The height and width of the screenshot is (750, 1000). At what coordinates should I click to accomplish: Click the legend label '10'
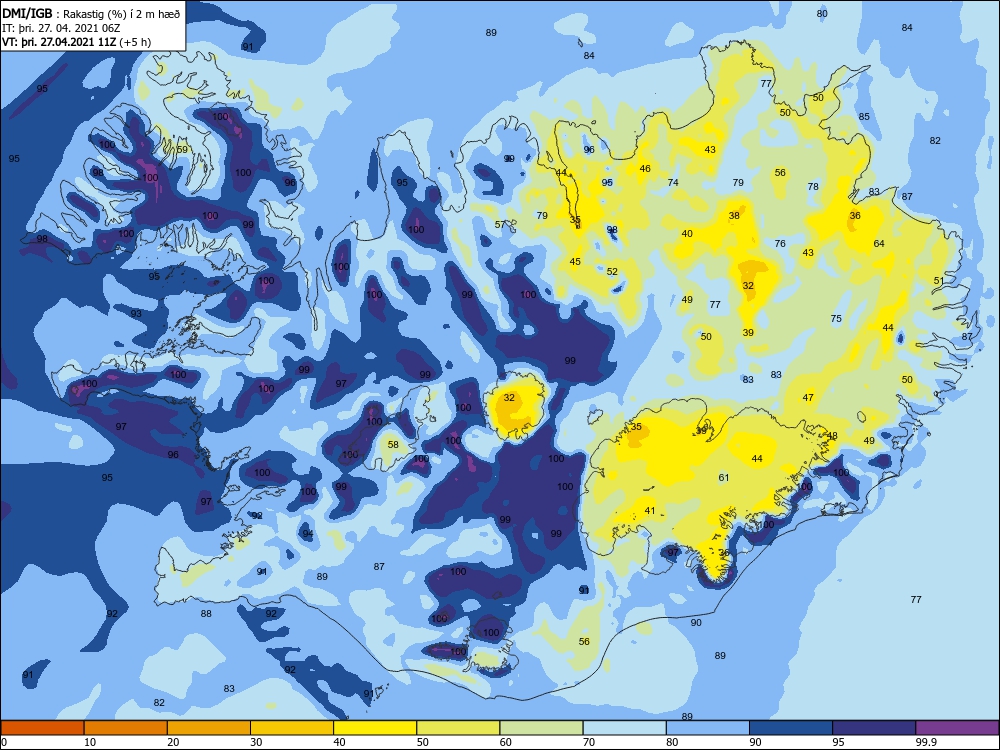click(90, 742)
